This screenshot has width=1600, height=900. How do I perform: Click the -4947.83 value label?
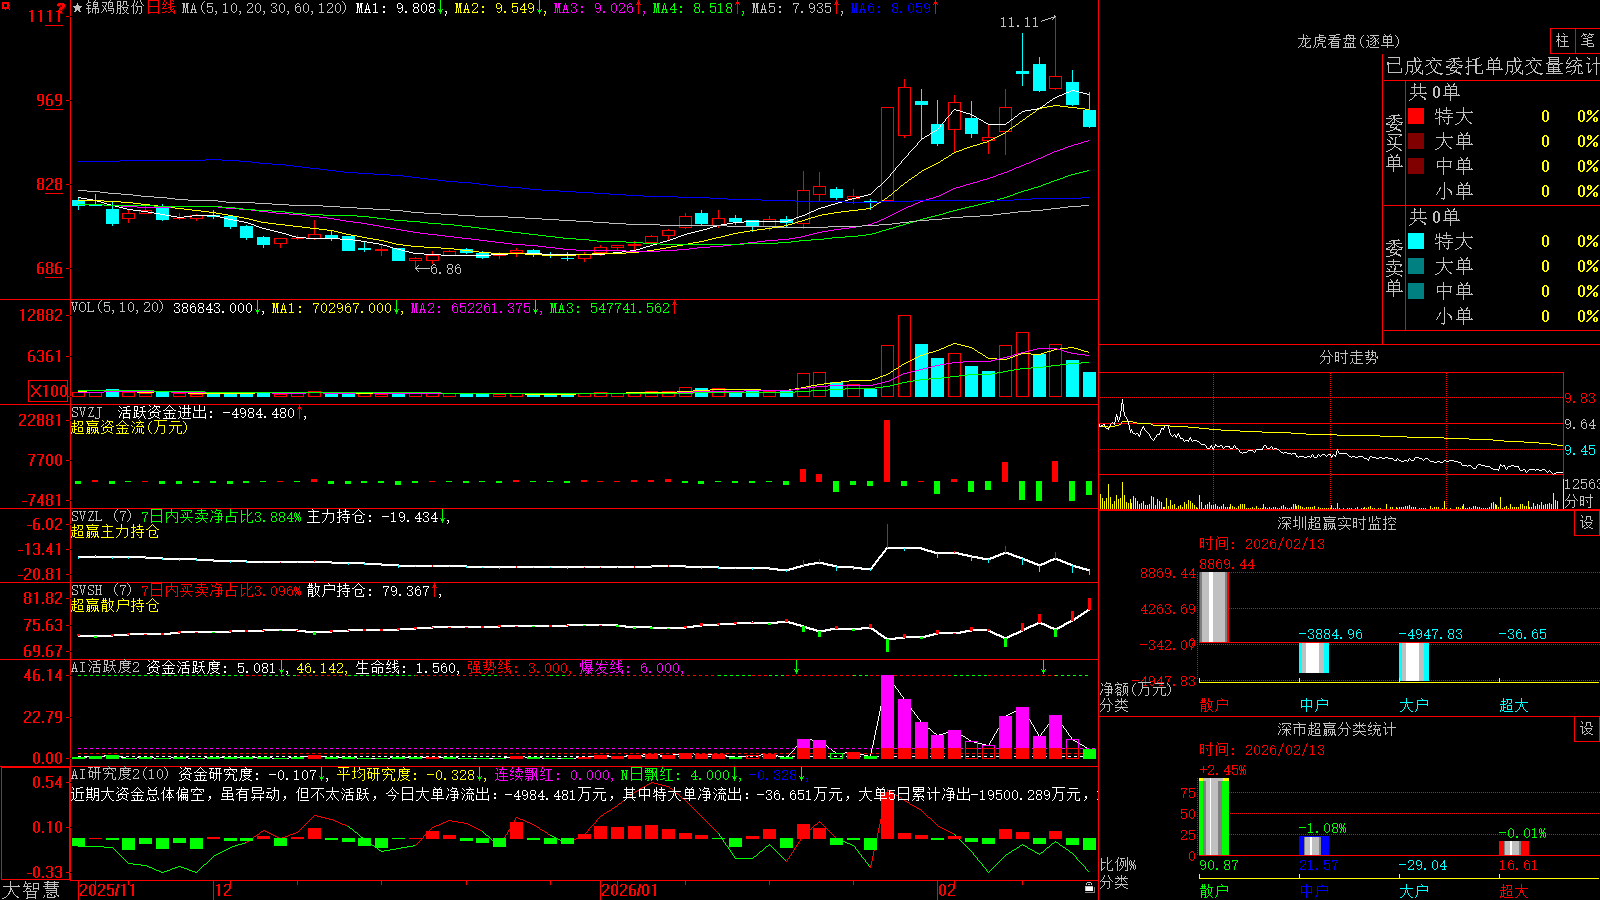1430,634
